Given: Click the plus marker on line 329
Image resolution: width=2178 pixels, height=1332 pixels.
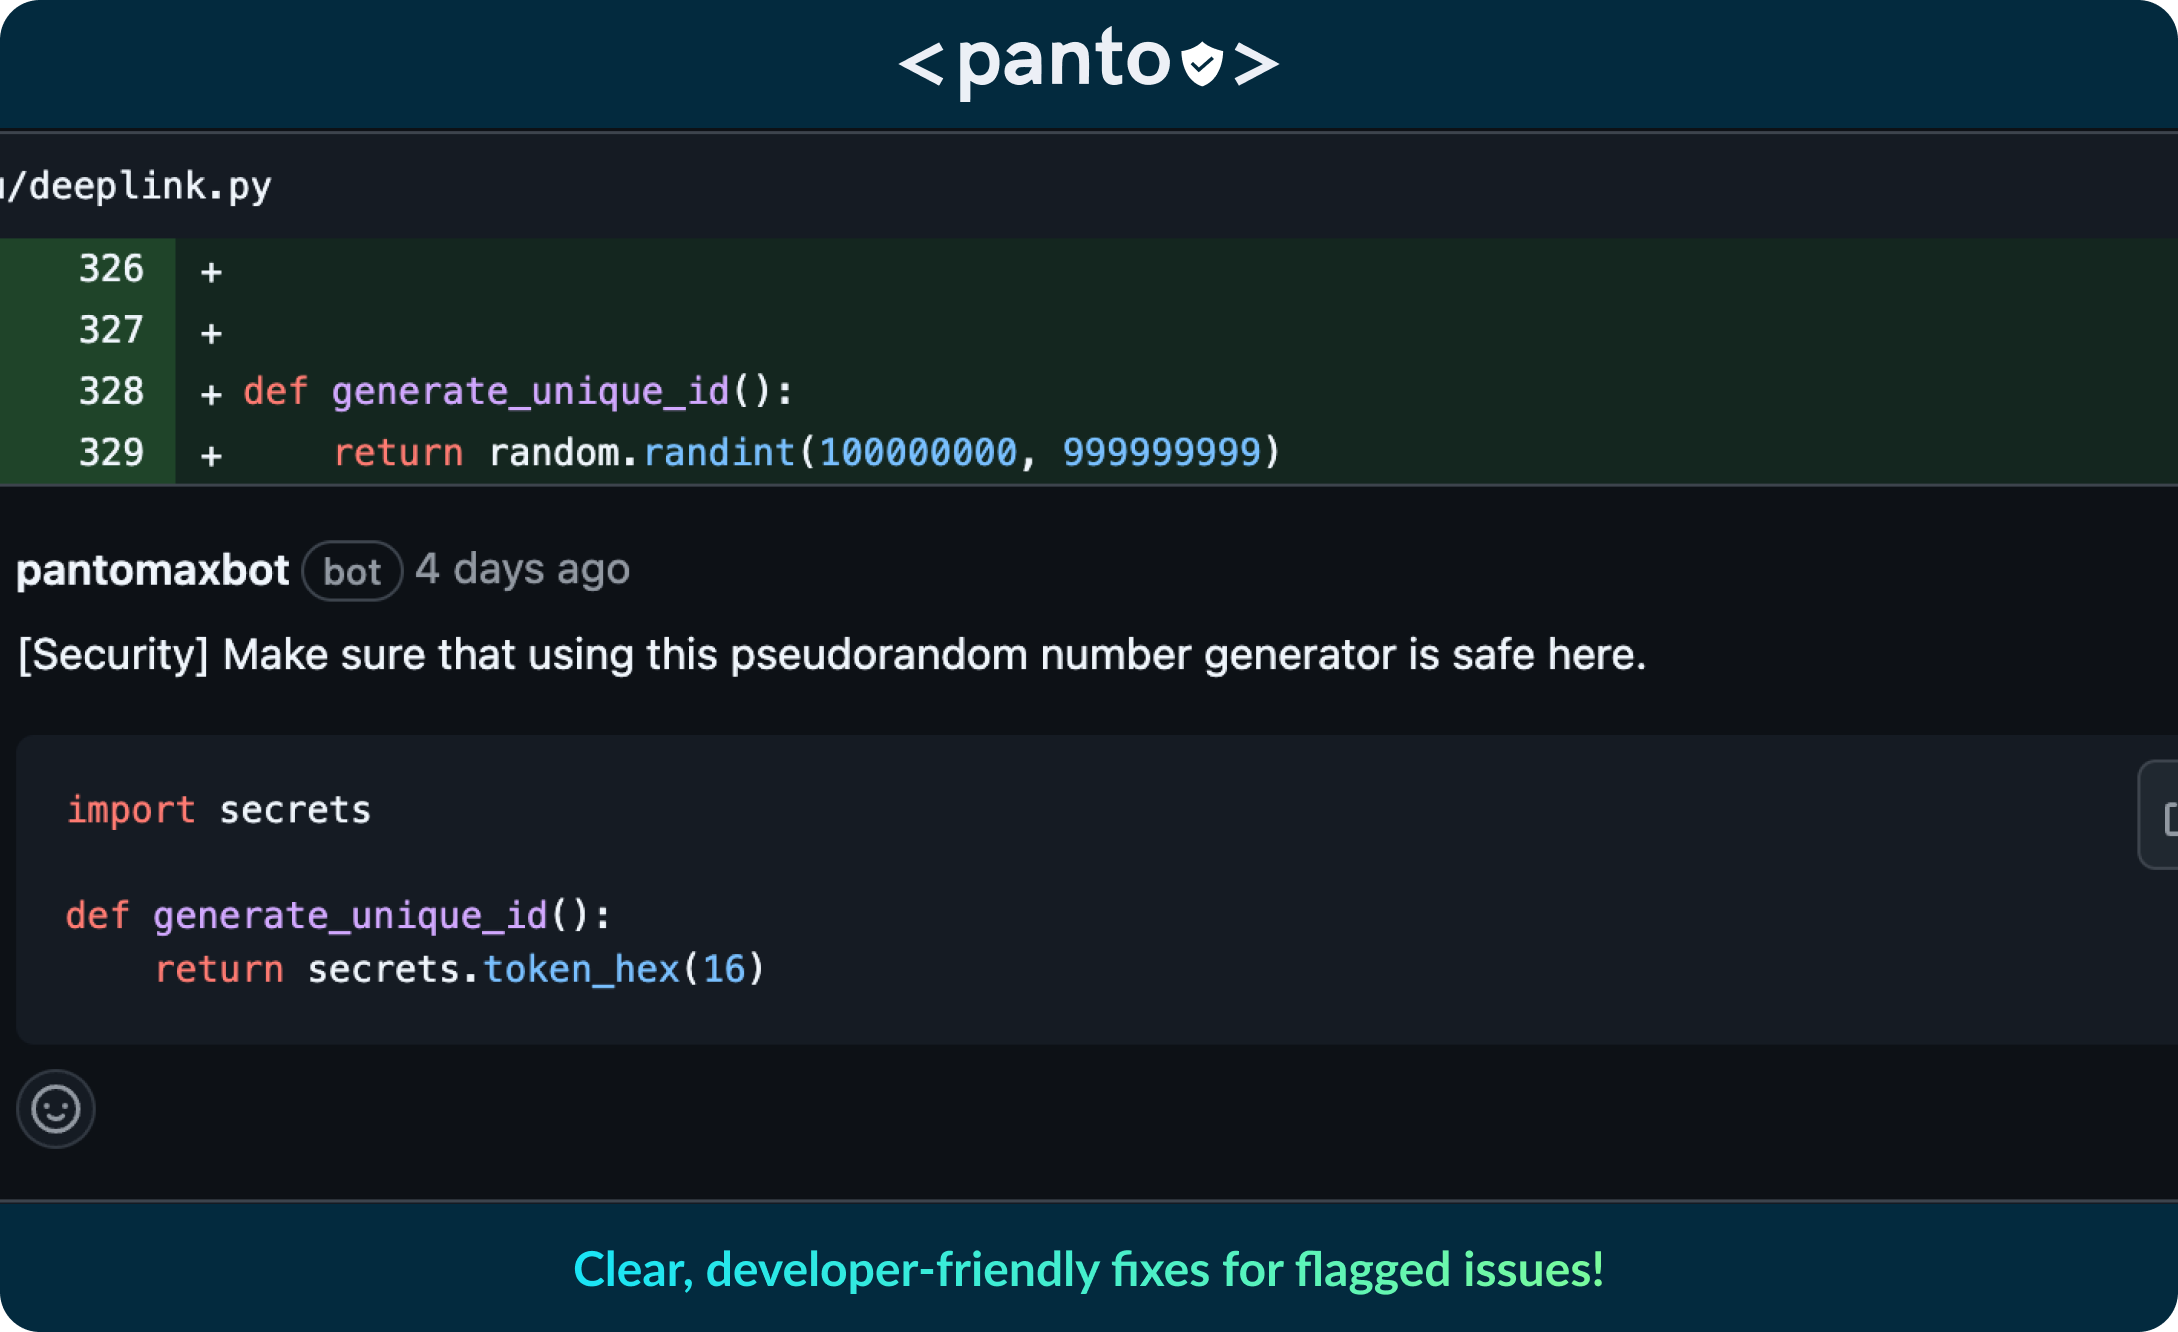Looking at the screenshot, I should click(x=211, y=456).
